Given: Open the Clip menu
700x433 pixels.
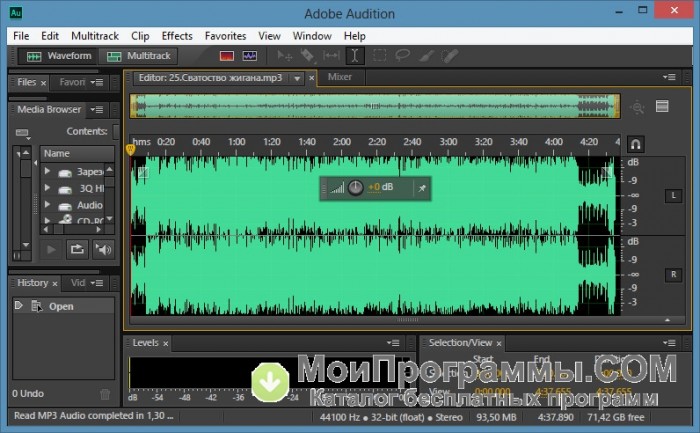Looking at the screenshot, I should [140, 36].
